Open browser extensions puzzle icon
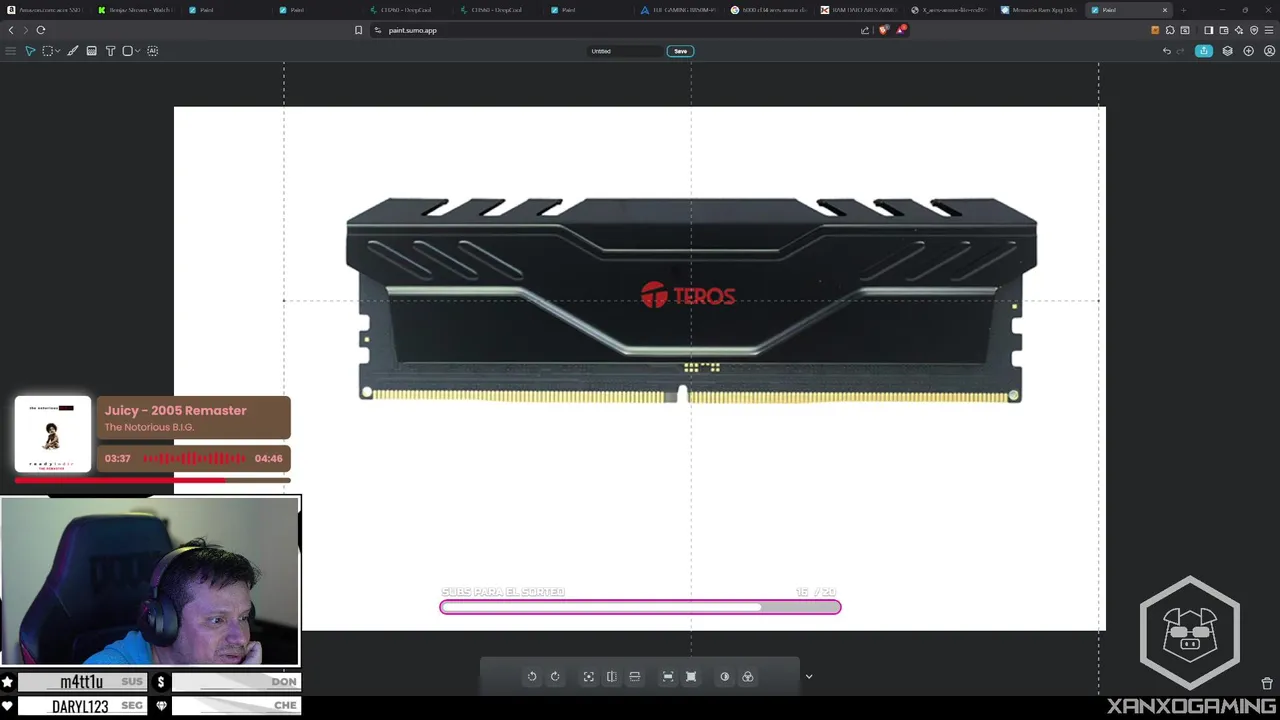The image size is (1280, 720). (x=1170, y=30)
